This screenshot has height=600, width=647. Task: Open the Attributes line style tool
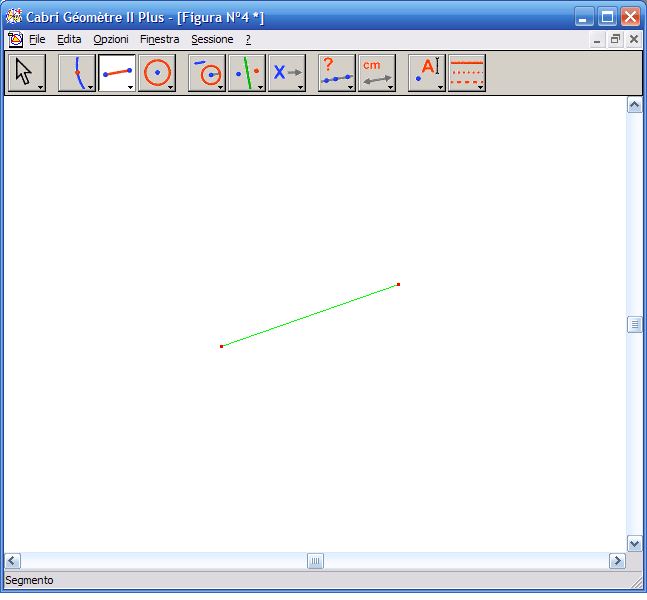467,73
